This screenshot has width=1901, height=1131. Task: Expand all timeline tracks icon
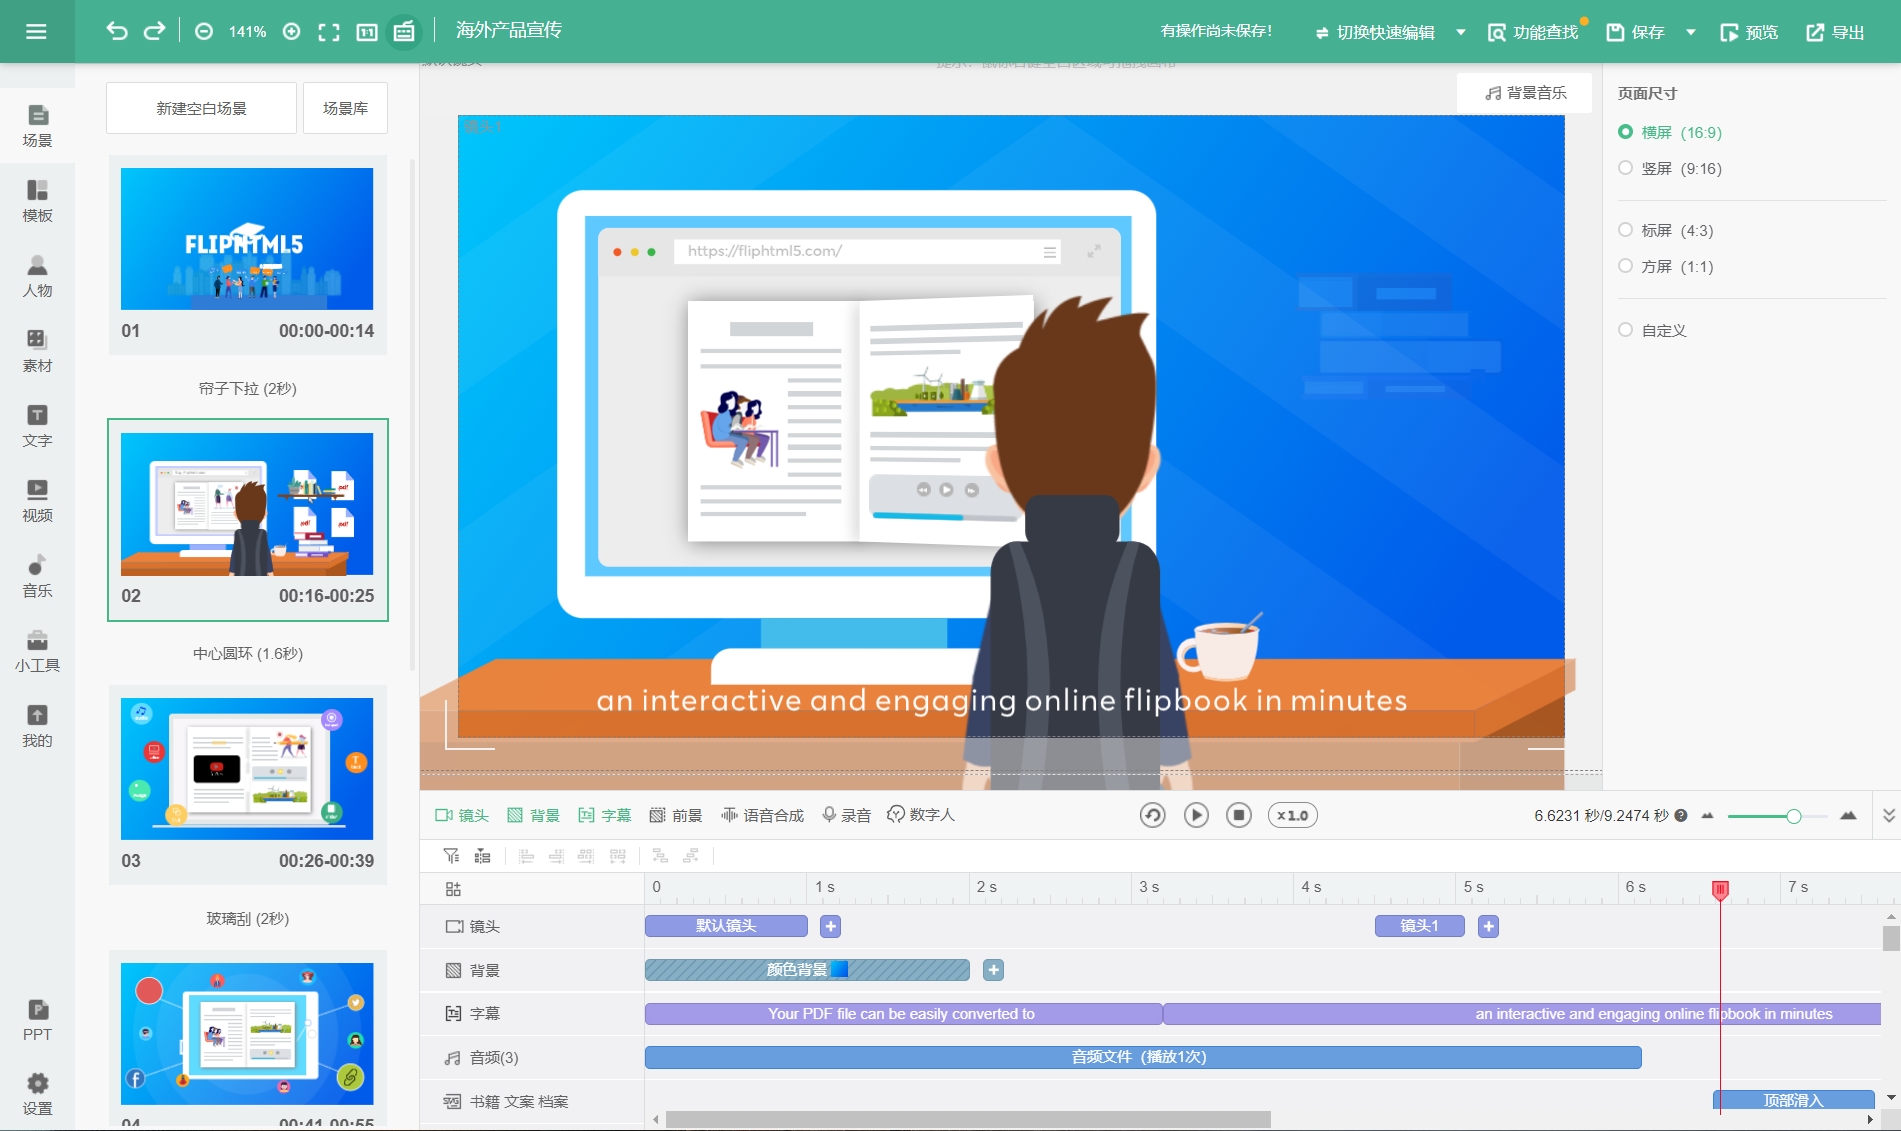coord(482,856)
